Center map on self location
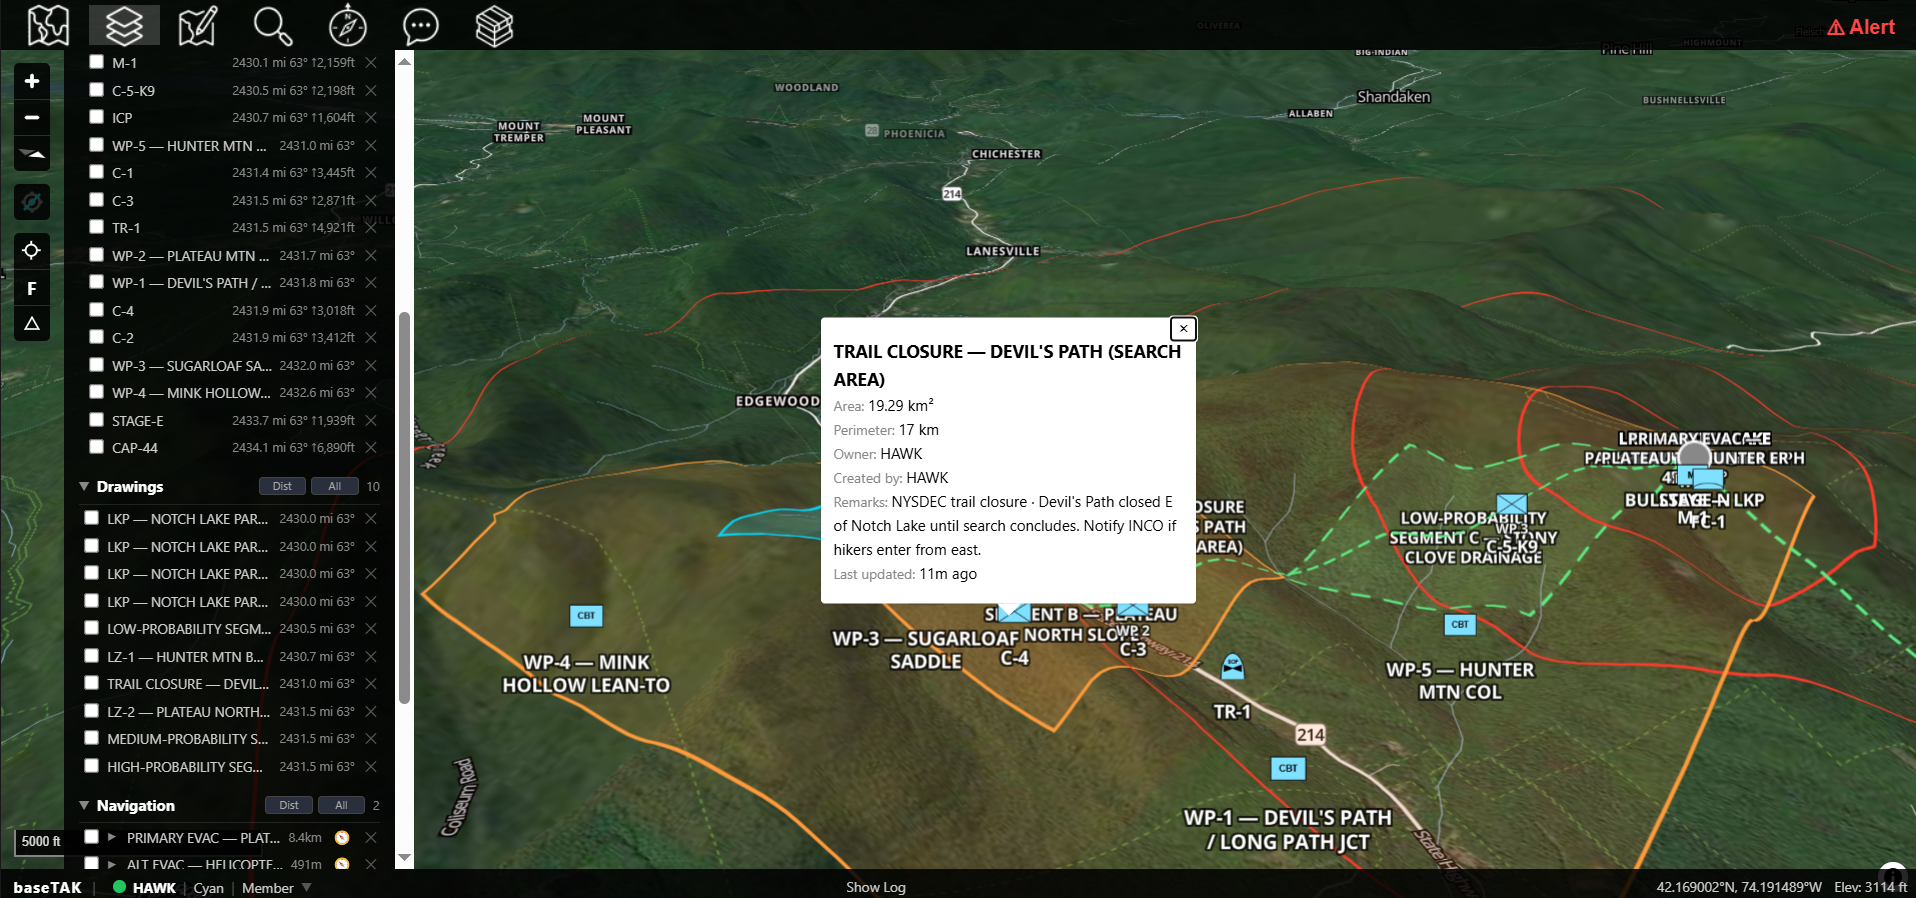Image resolution: width=1916 pixels, height=898 pixels. (x=32, y=250)
